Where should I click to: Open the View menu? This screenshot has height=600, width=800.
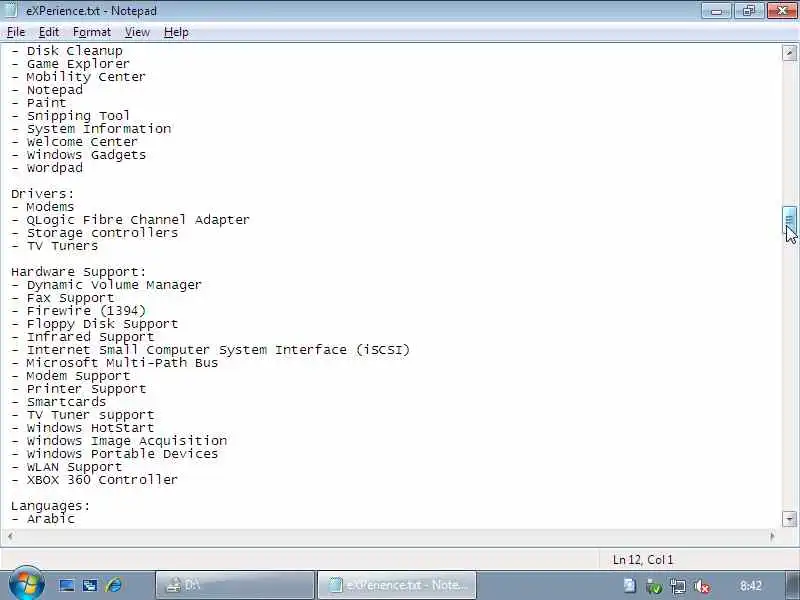click(137, 32)
